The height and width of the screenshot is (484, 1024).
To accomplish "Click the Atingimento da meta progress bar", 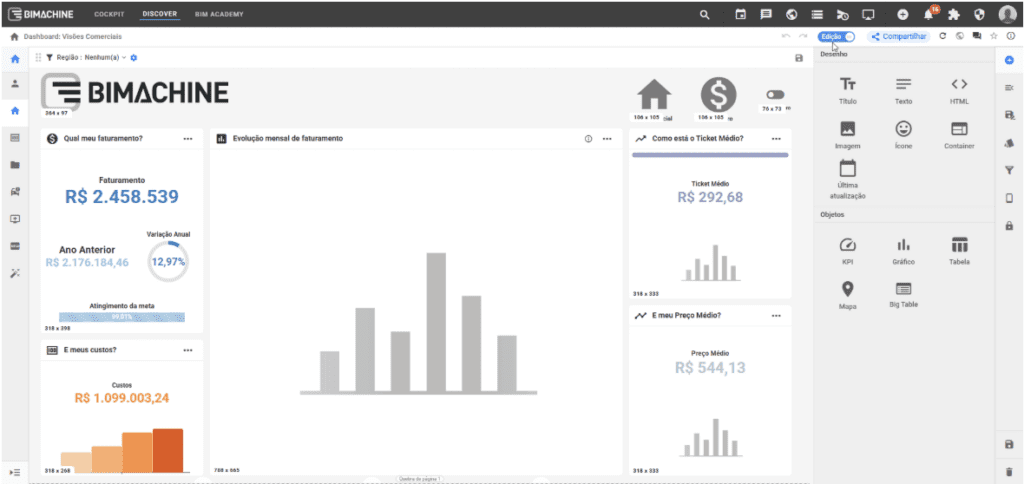I will point(122,316).
